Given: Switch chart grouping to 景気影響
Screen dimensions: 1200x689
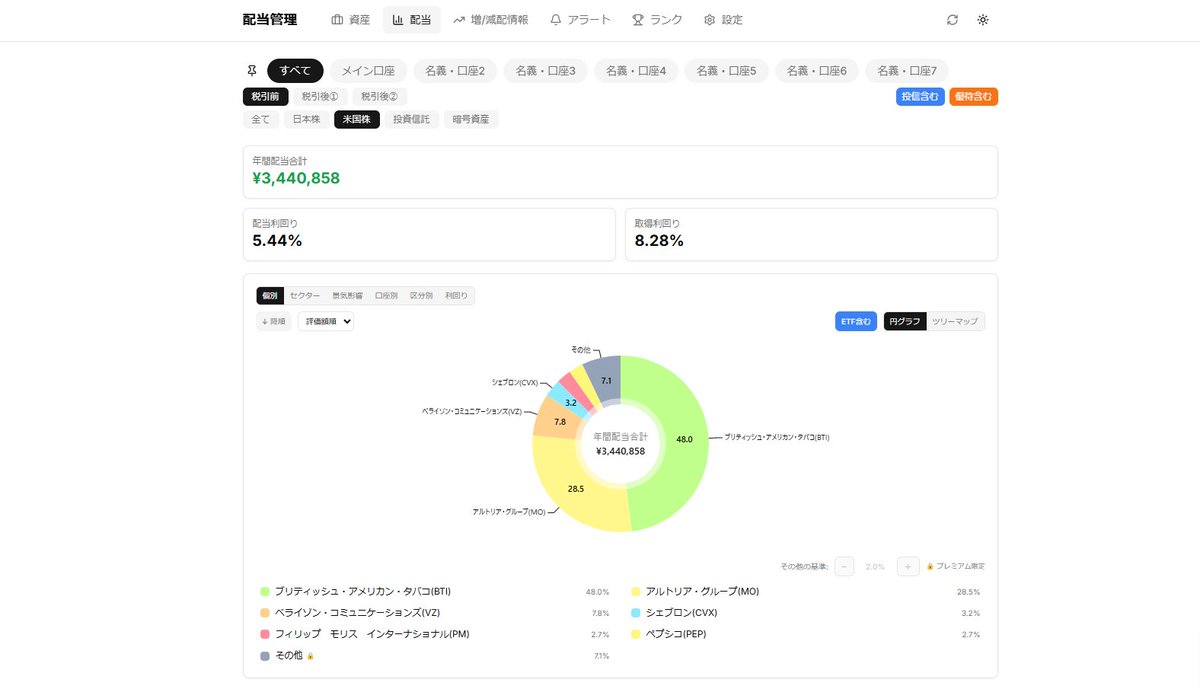Looking at the screenshot, I should click(x=347, y=296).
